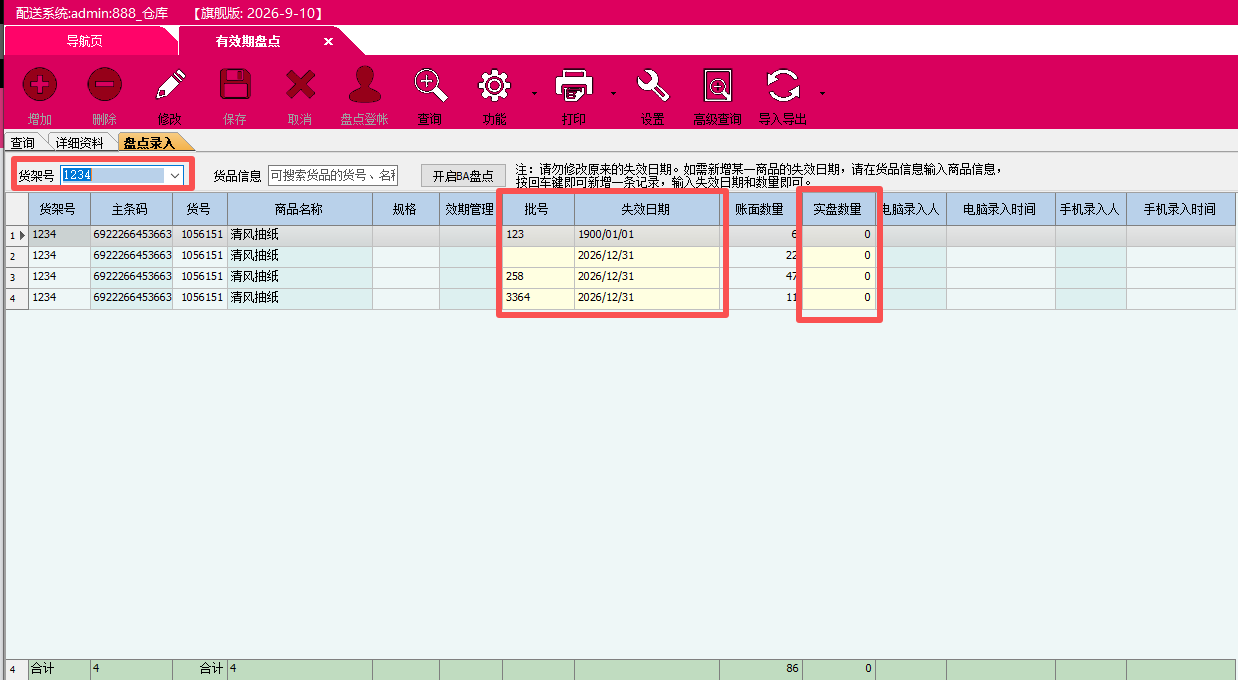Click the 批号 column header
The image size is (1238, 680).
tap(538, 209)
